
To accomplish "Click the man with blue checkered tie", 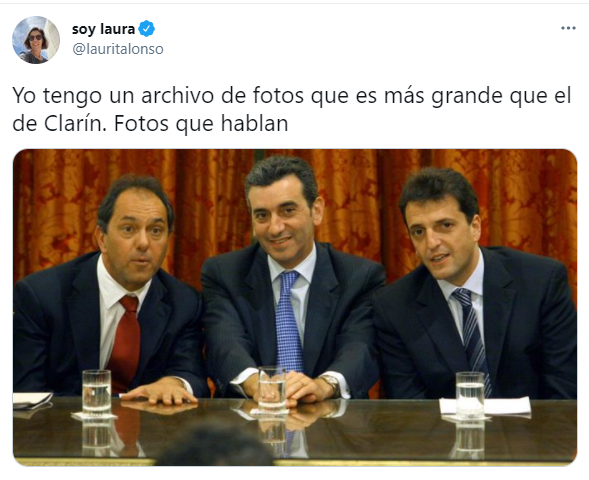I will [x=291, y=278].
